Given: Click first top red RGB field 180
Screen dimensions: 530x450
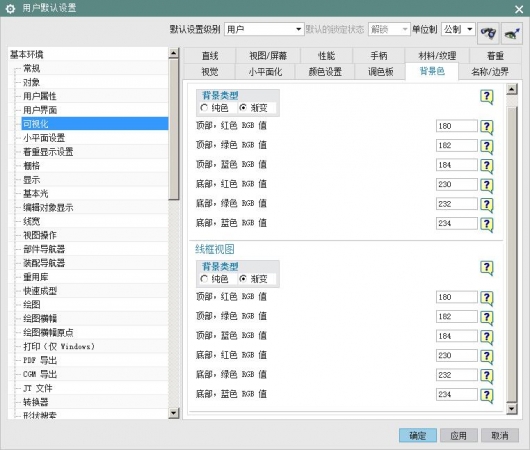Looking at the screenshot, I should coord(456,126).
